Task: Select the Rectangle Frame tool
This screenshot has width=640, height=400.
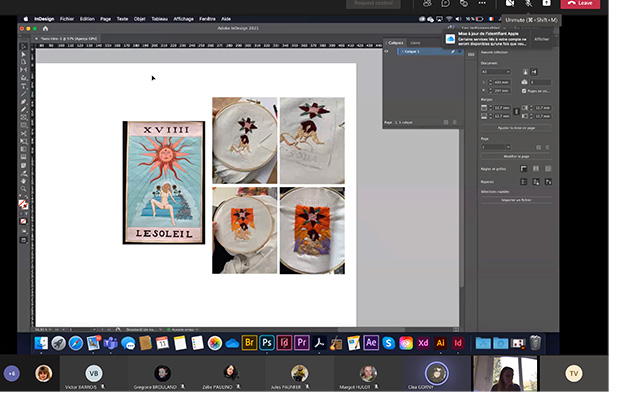Action: (24, 117)
